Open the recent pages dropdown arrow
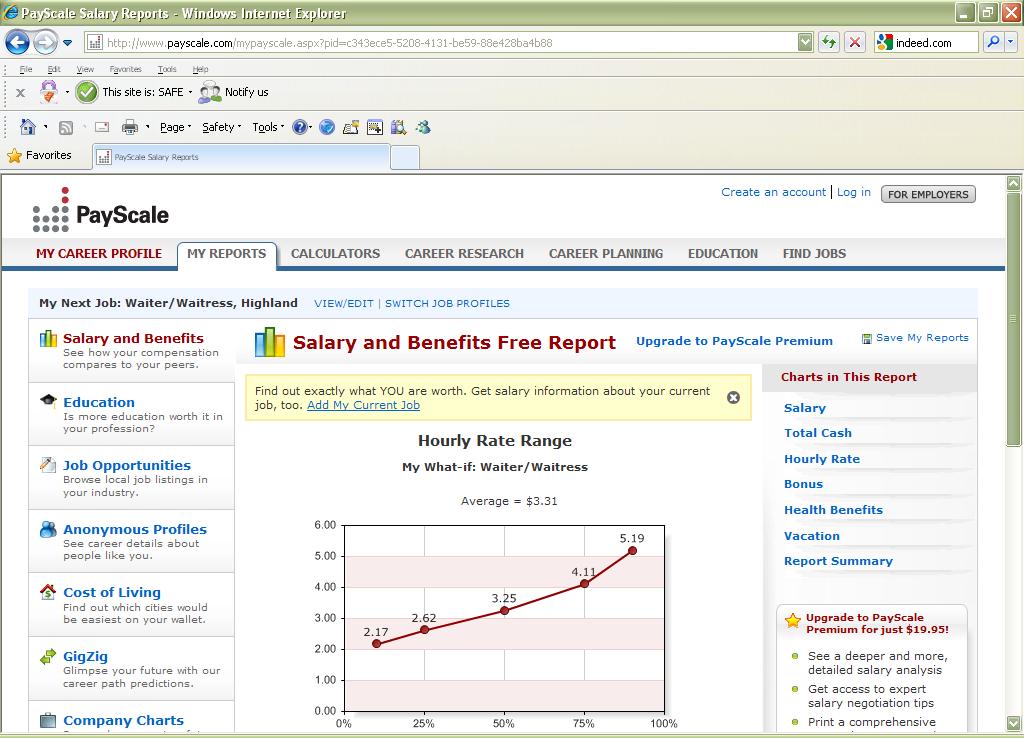1024x738 pixels. point(67,43)
